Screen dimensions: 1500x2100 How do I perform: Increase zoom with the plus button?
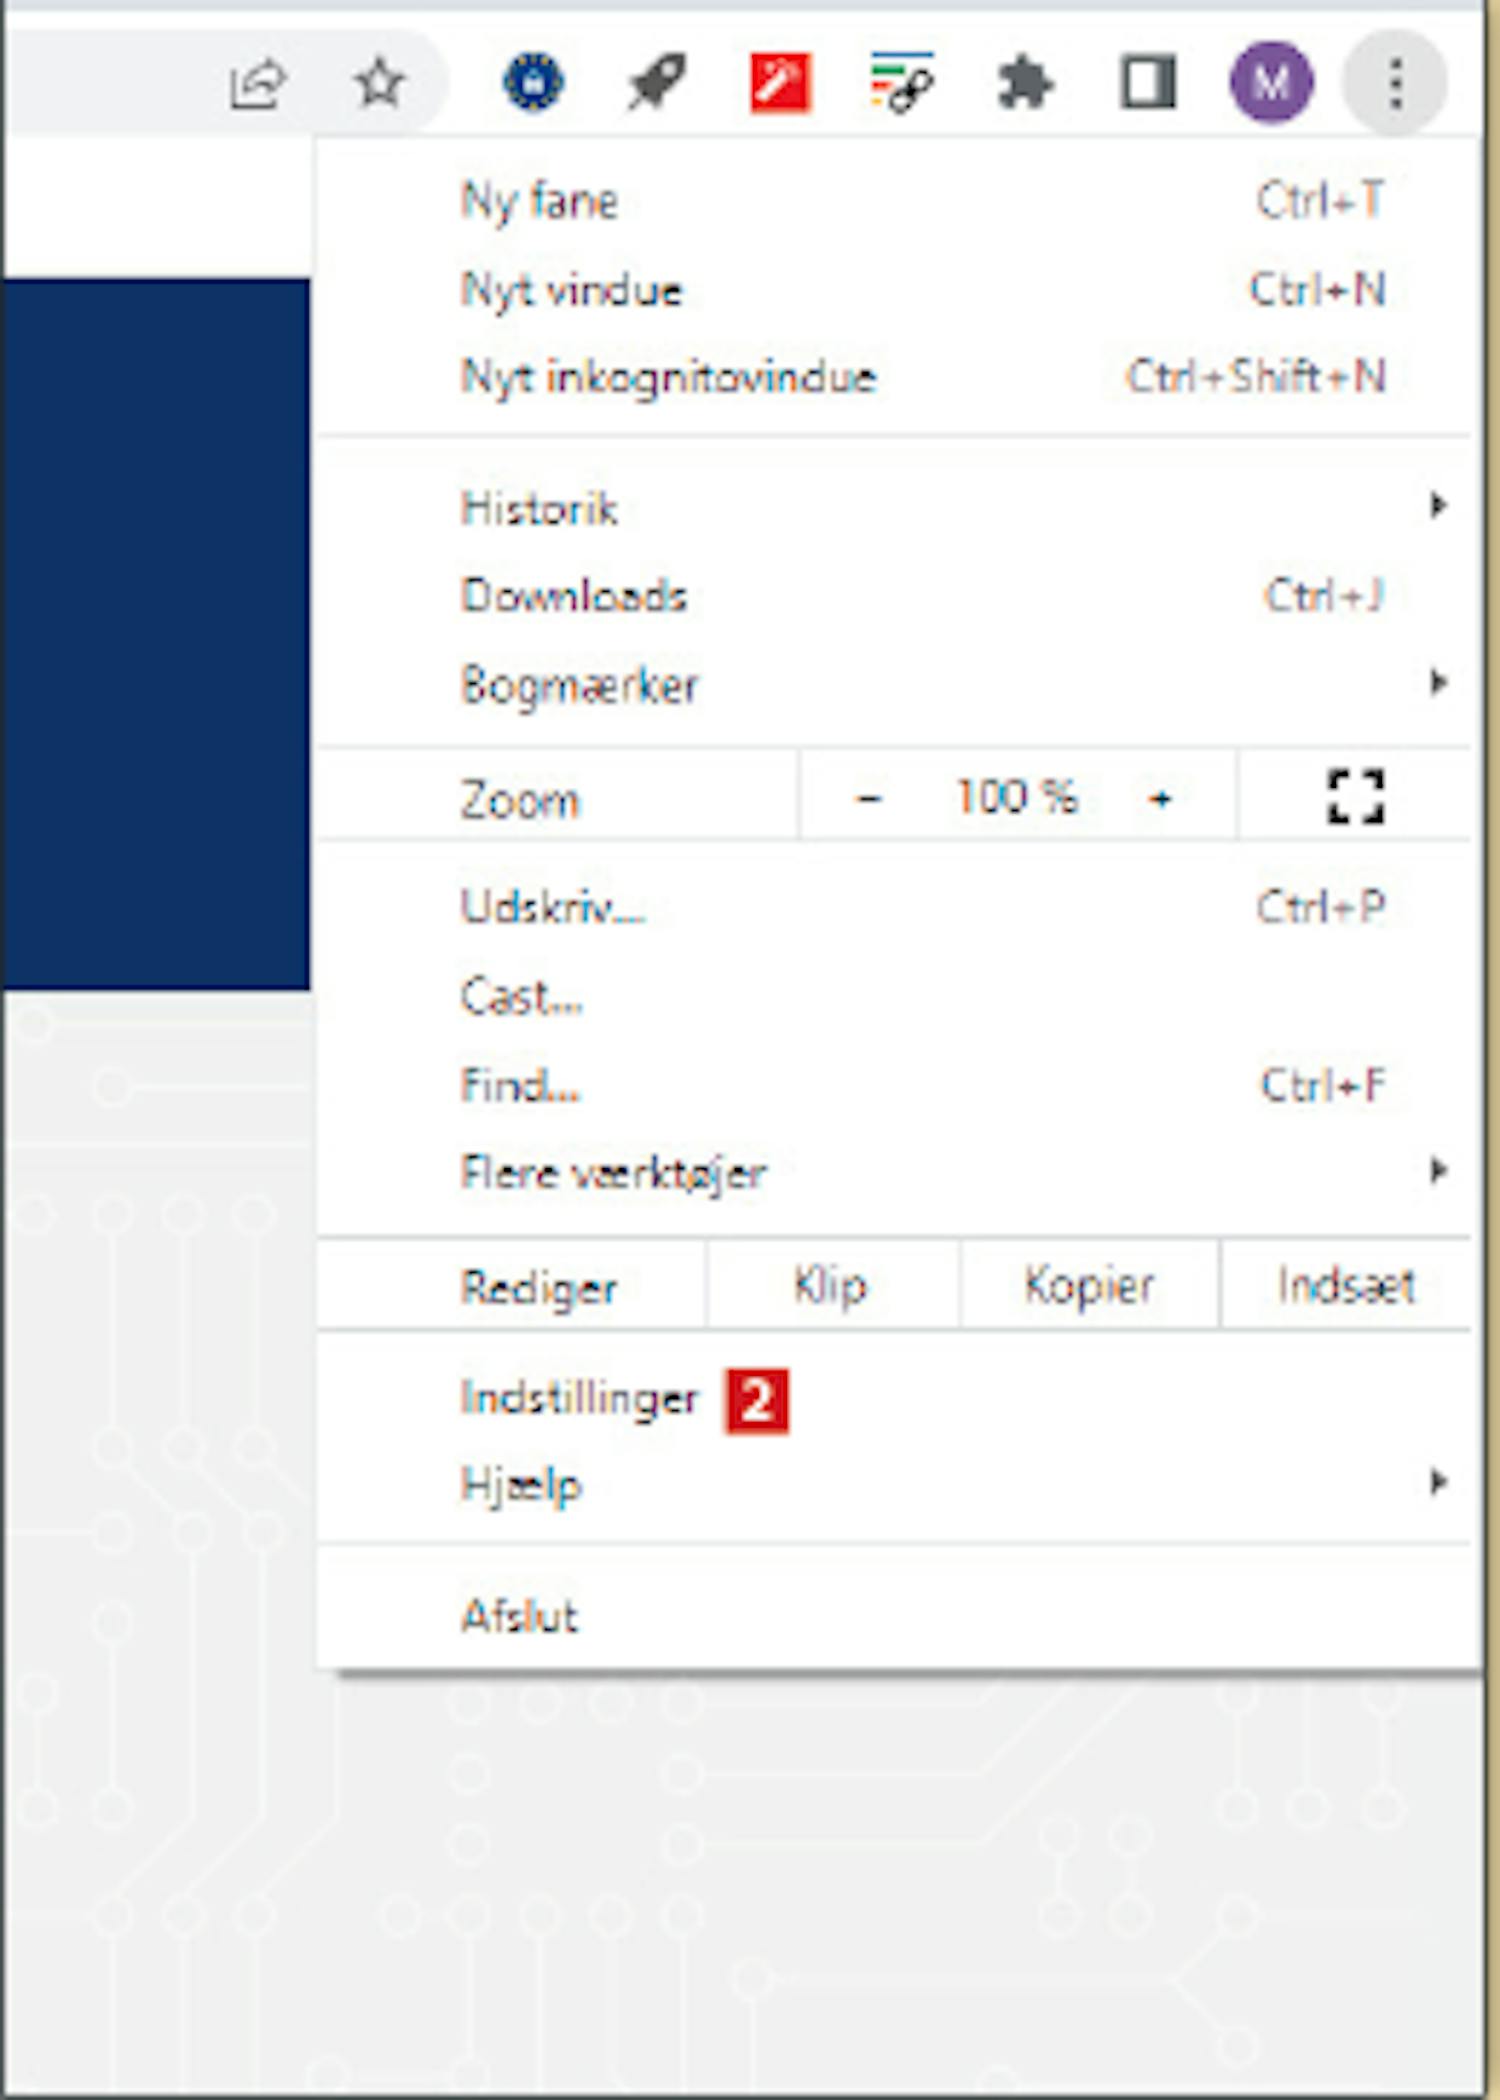(1160, 798)
